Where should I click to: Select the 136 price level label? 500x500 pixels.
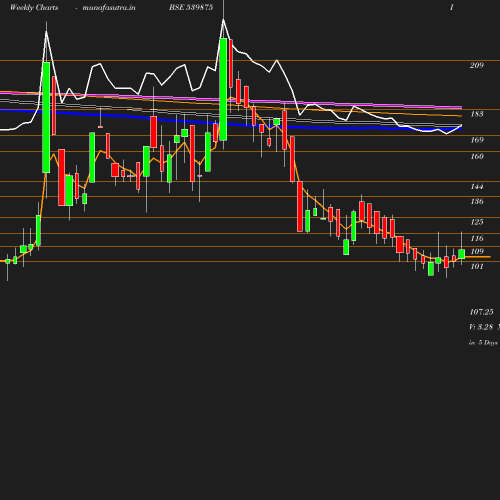point(477,201)
